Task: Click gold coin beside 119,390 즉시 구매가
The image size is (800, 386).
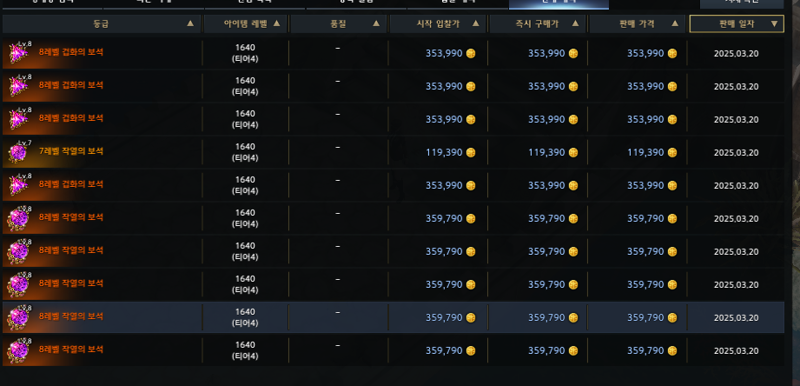Action: click(573, 152)
